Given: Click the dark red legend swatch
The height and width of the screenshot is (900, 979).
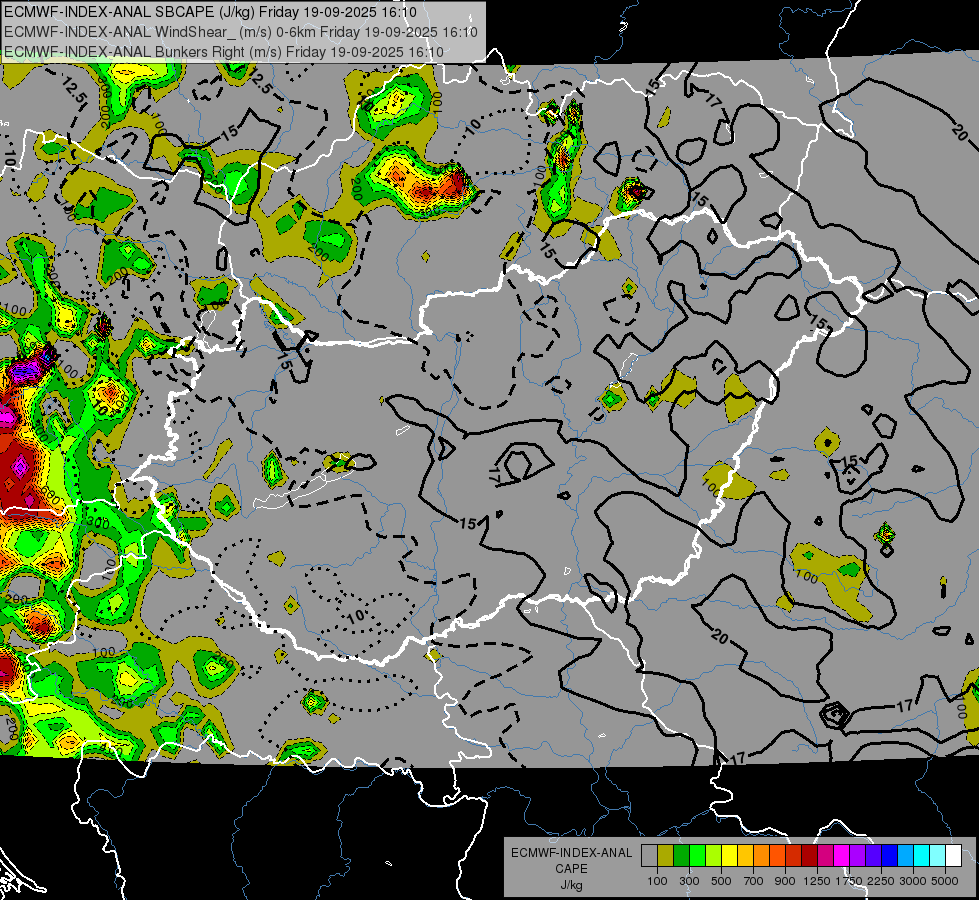Looking at the screenshot, I should pyautogui.click(x=810, y=855).
